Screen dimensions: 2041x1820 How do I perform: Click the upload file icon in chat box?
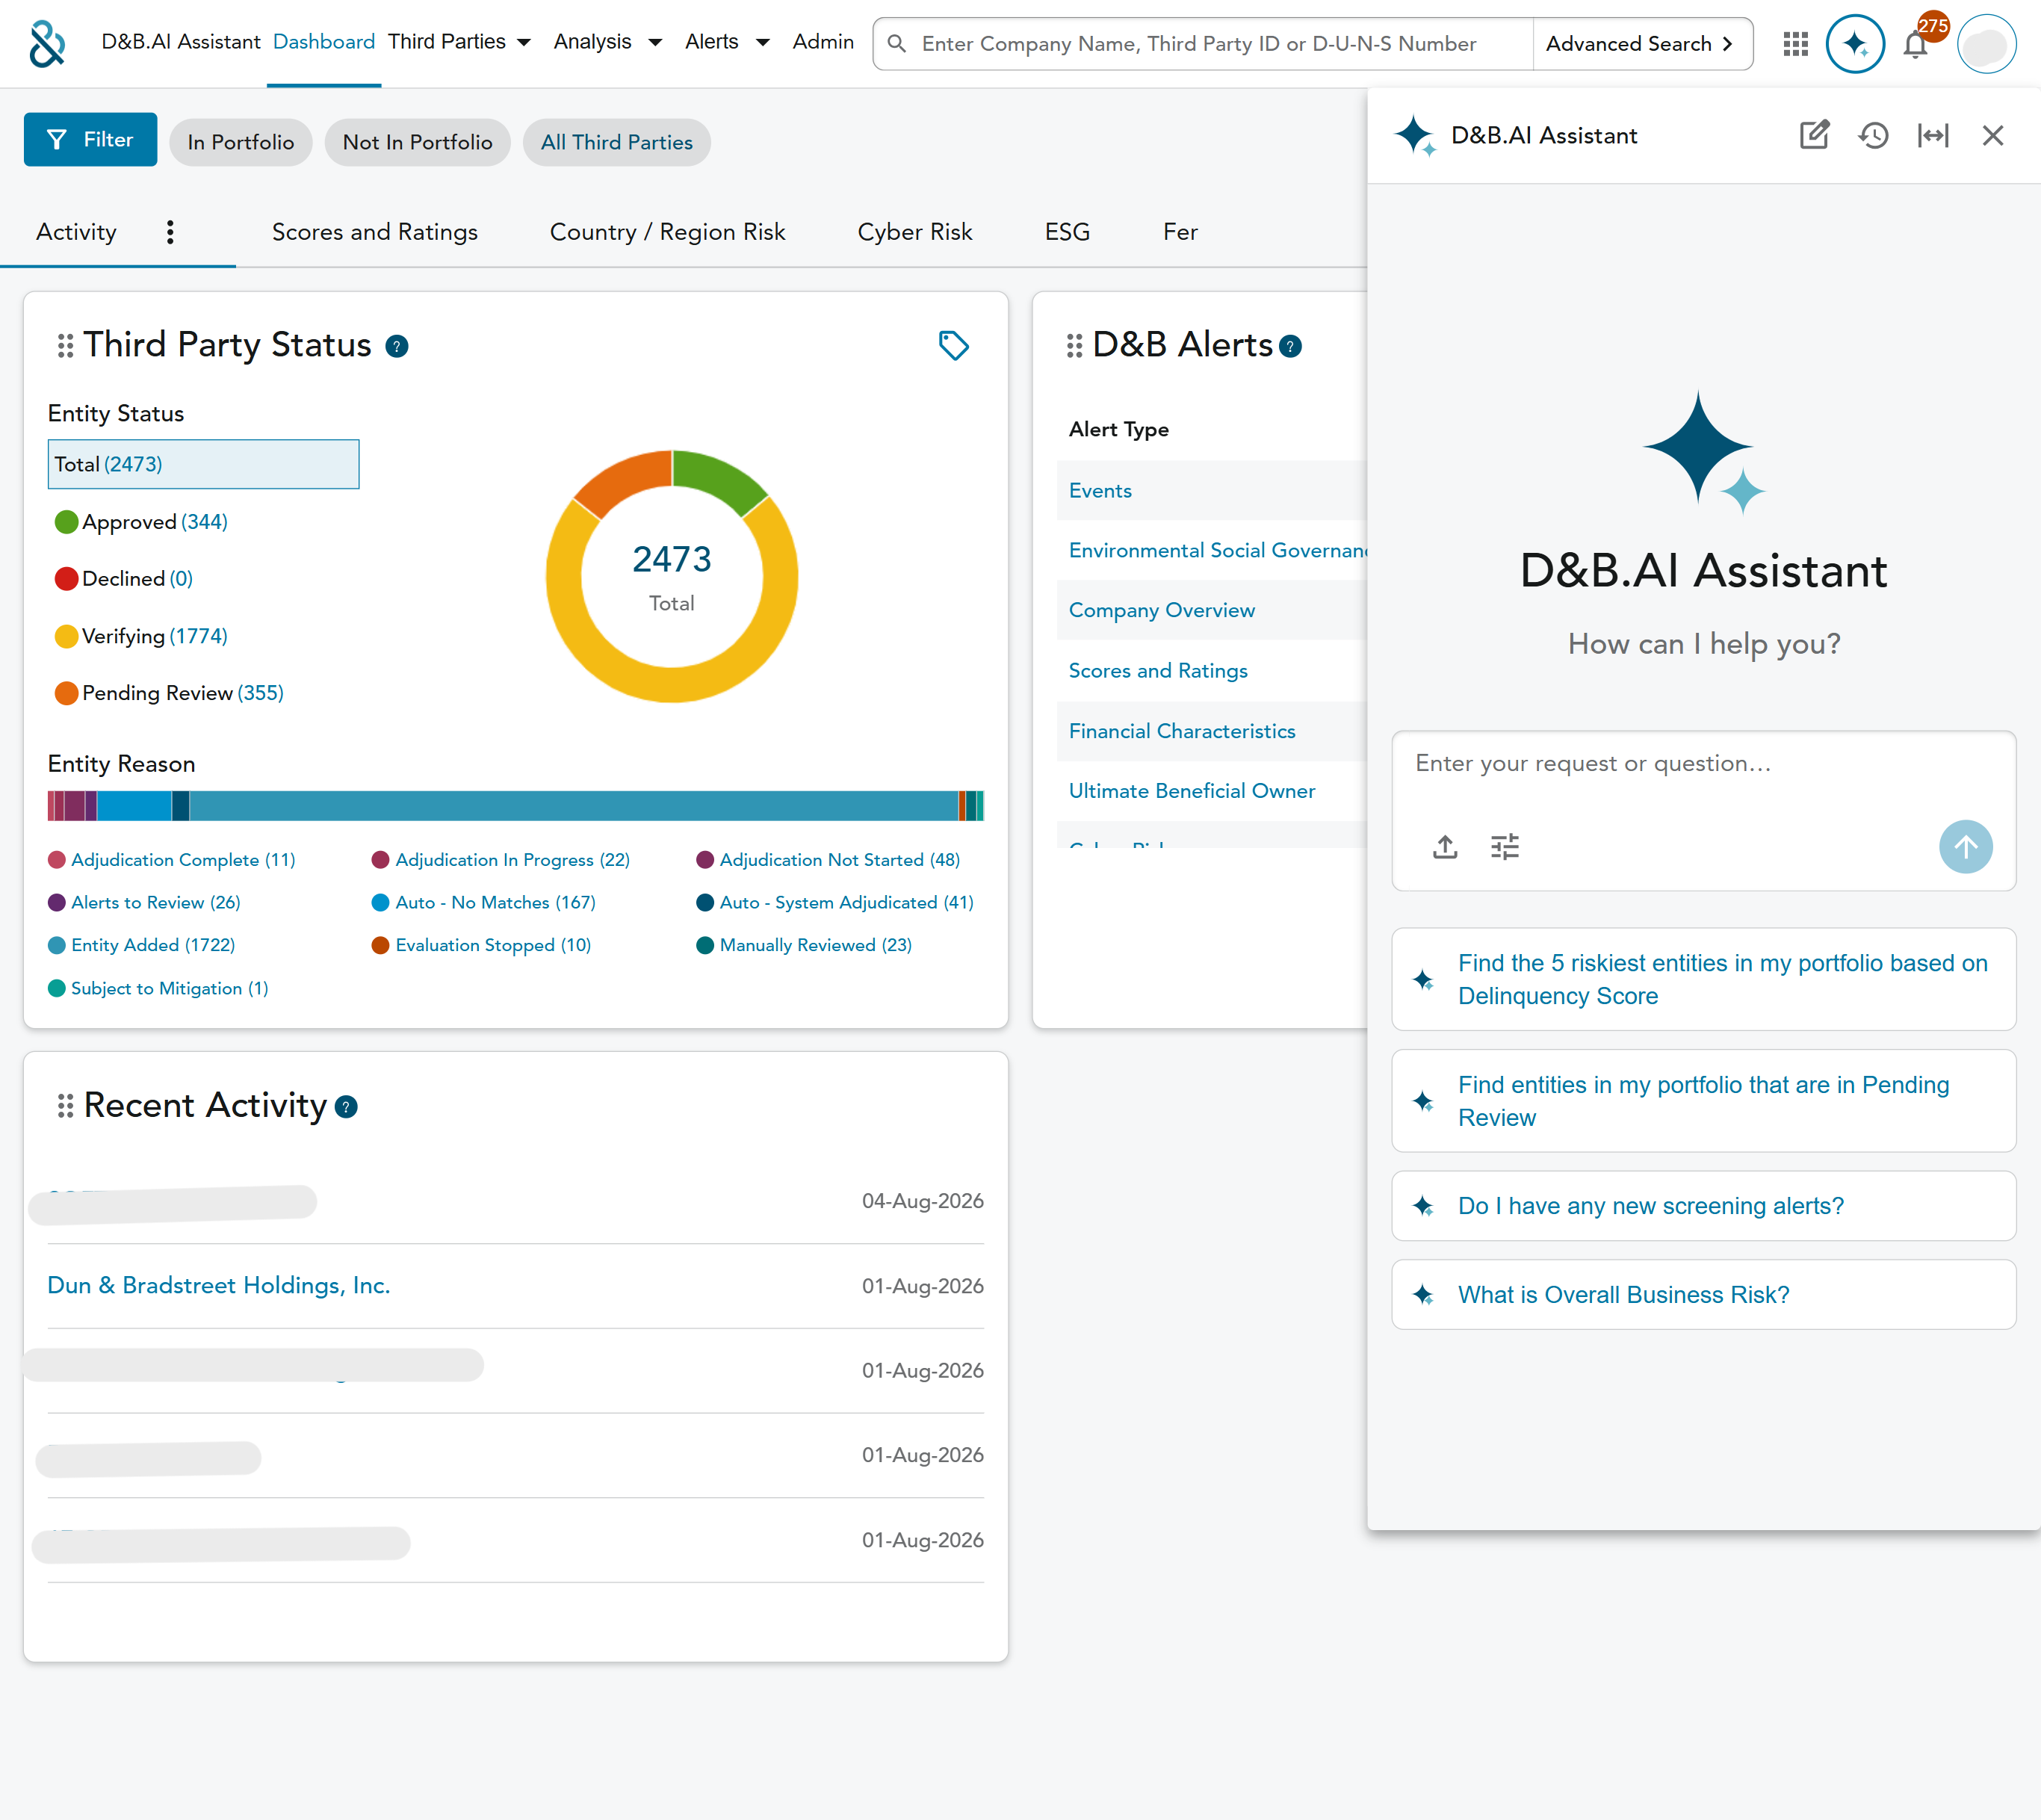[x=1445, y=847]
